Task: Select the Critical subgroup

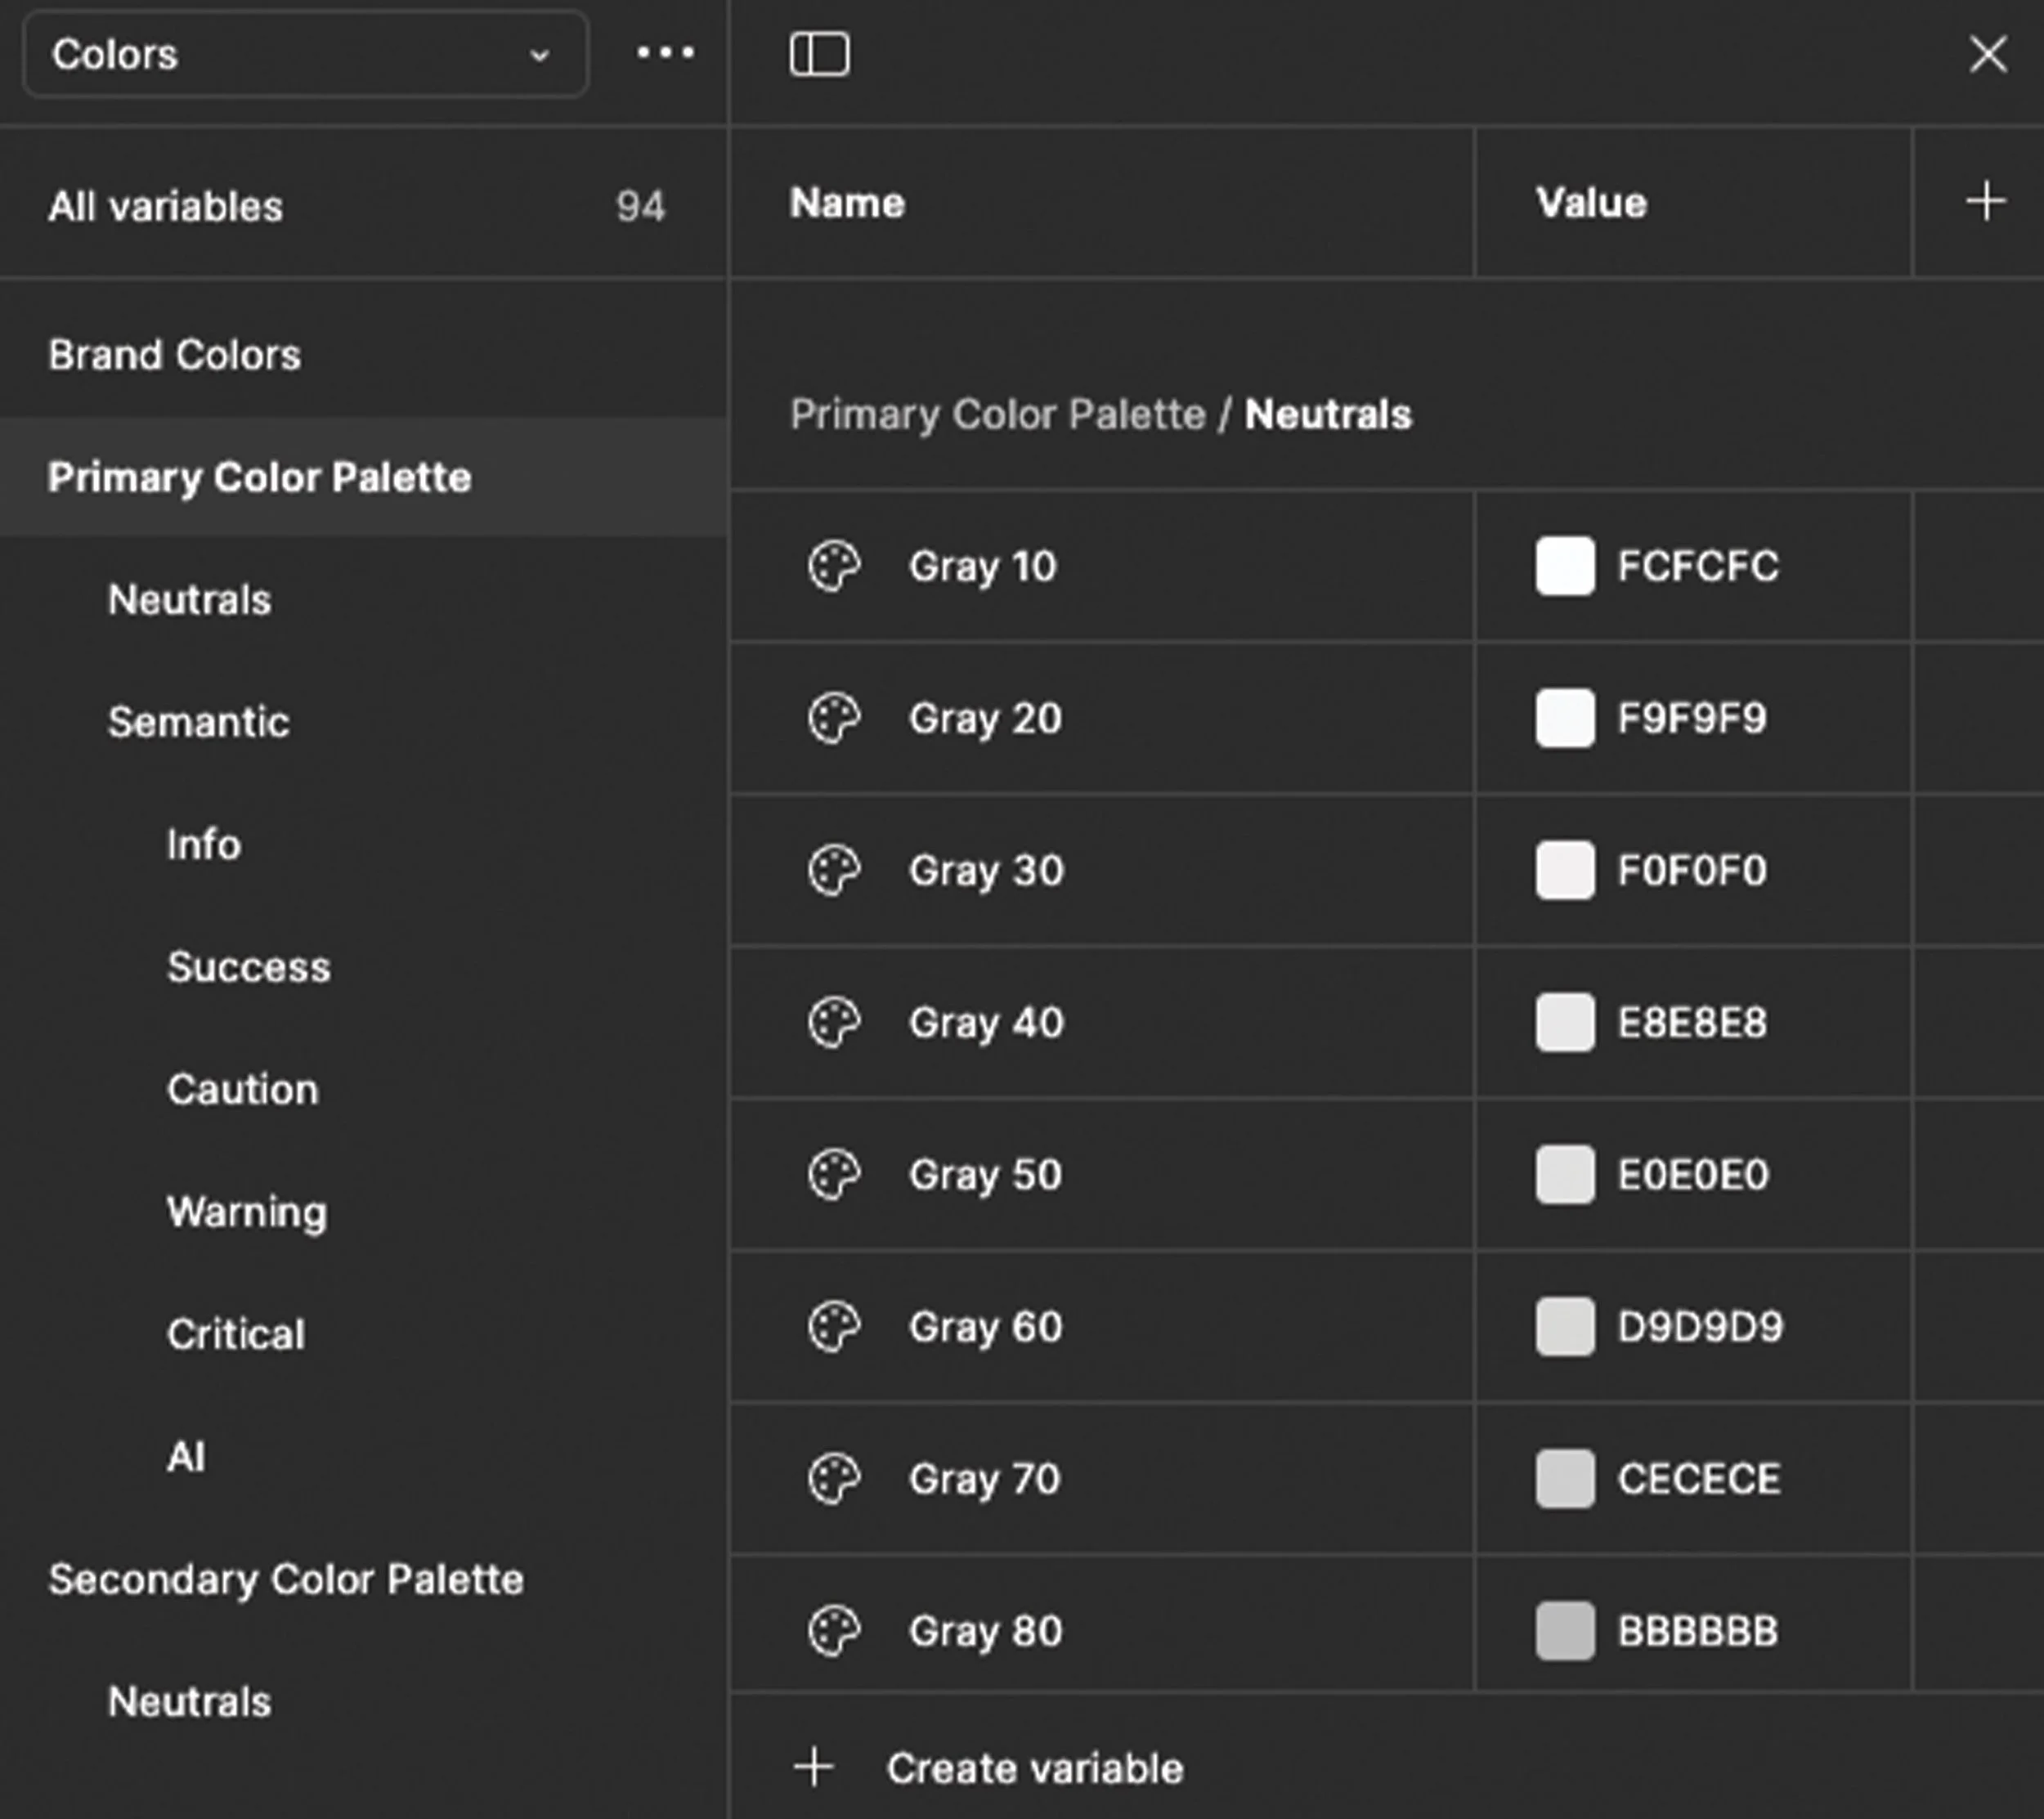Action: 235,1334
